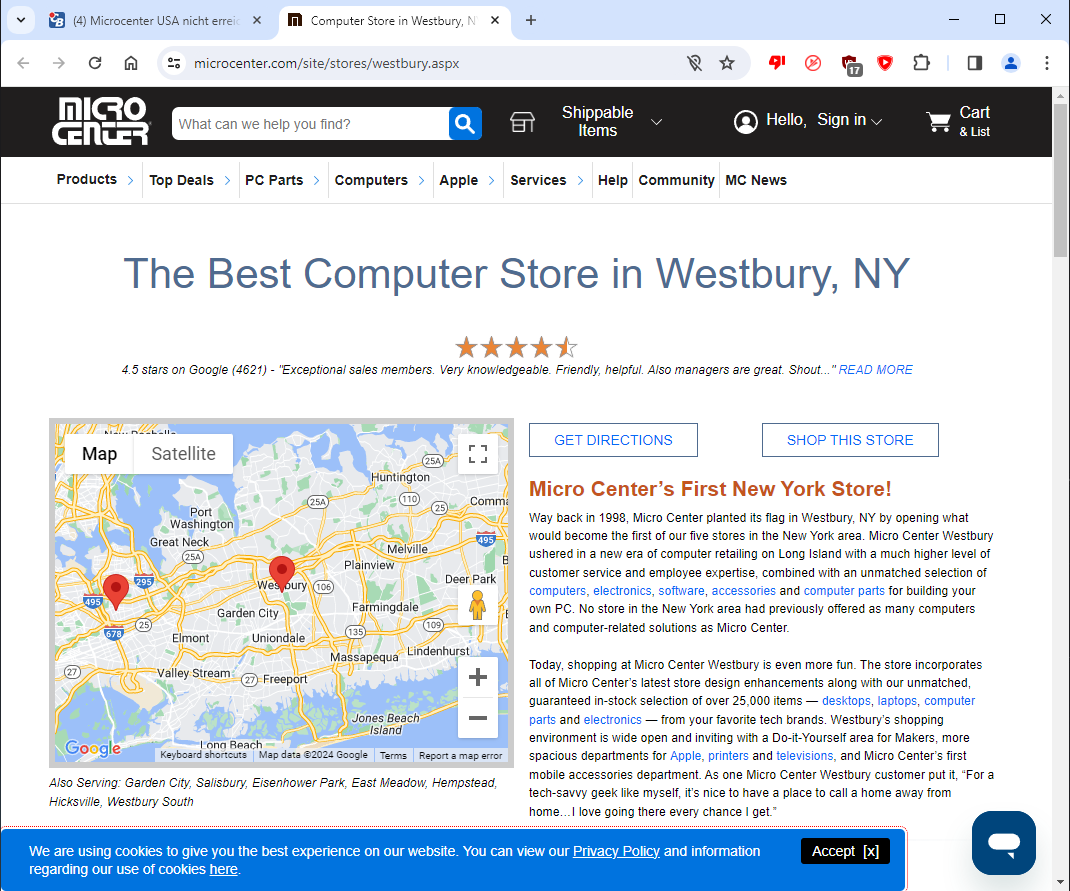
Task: Click the red circular slashed extension icon
Action: (813, 63)
